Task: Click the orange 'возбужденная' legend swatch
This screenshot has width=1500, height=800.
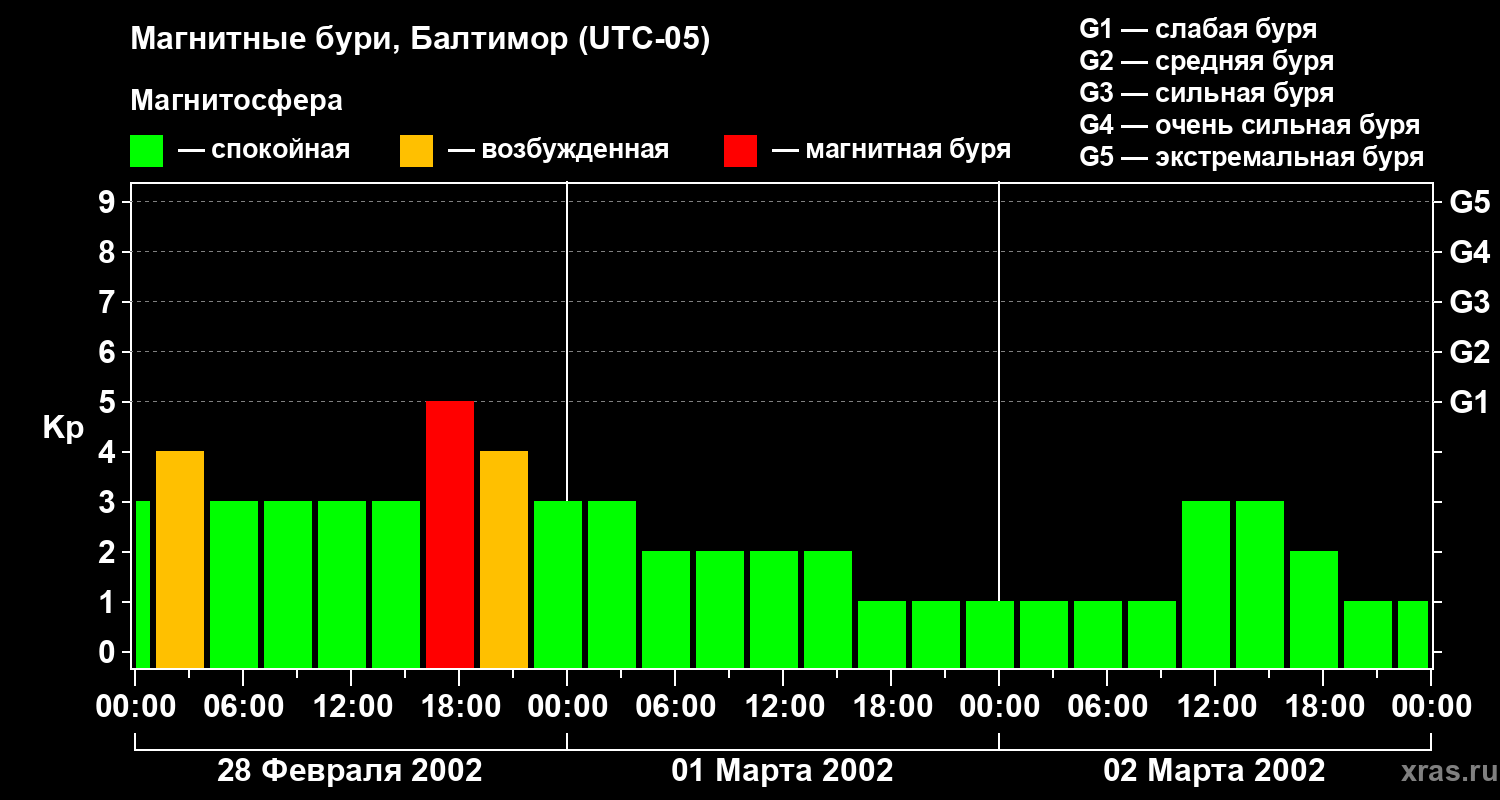Action: tap(416, 151)
